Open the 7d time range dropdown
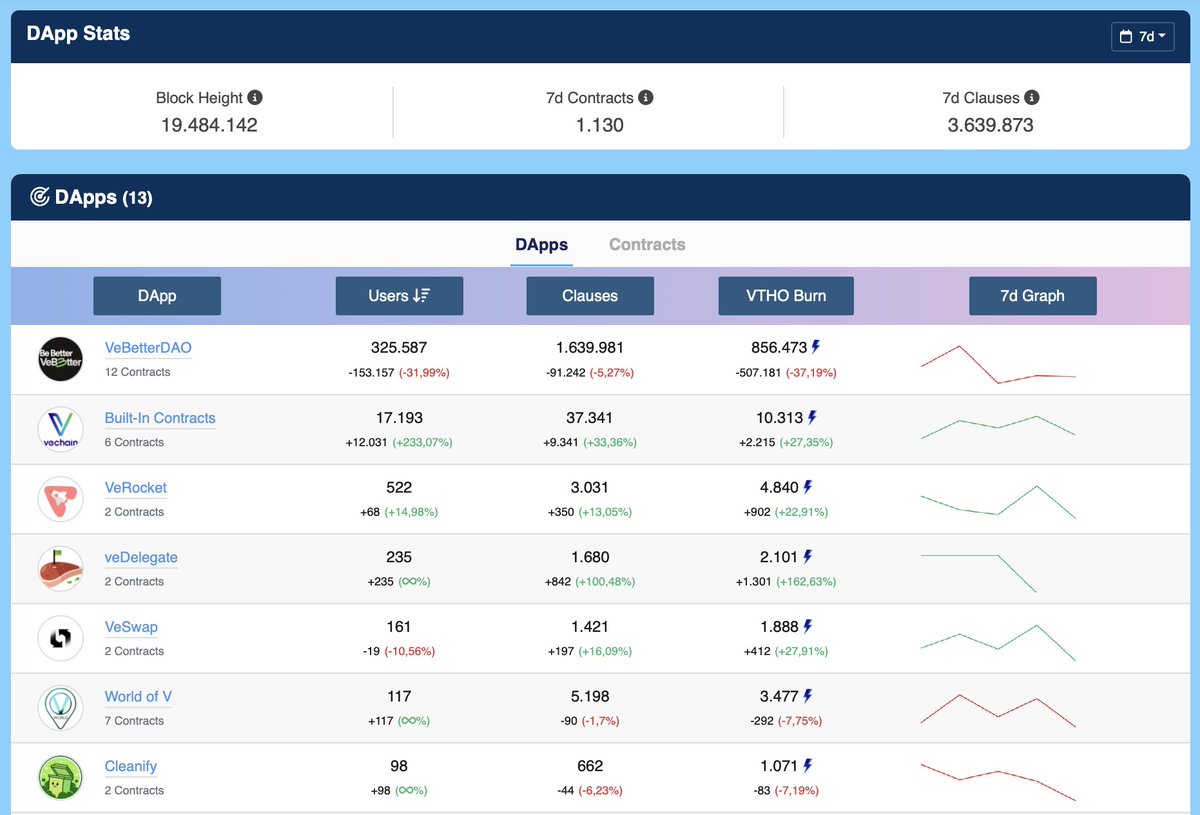 pyautogui.click(x=1142, y=37)
